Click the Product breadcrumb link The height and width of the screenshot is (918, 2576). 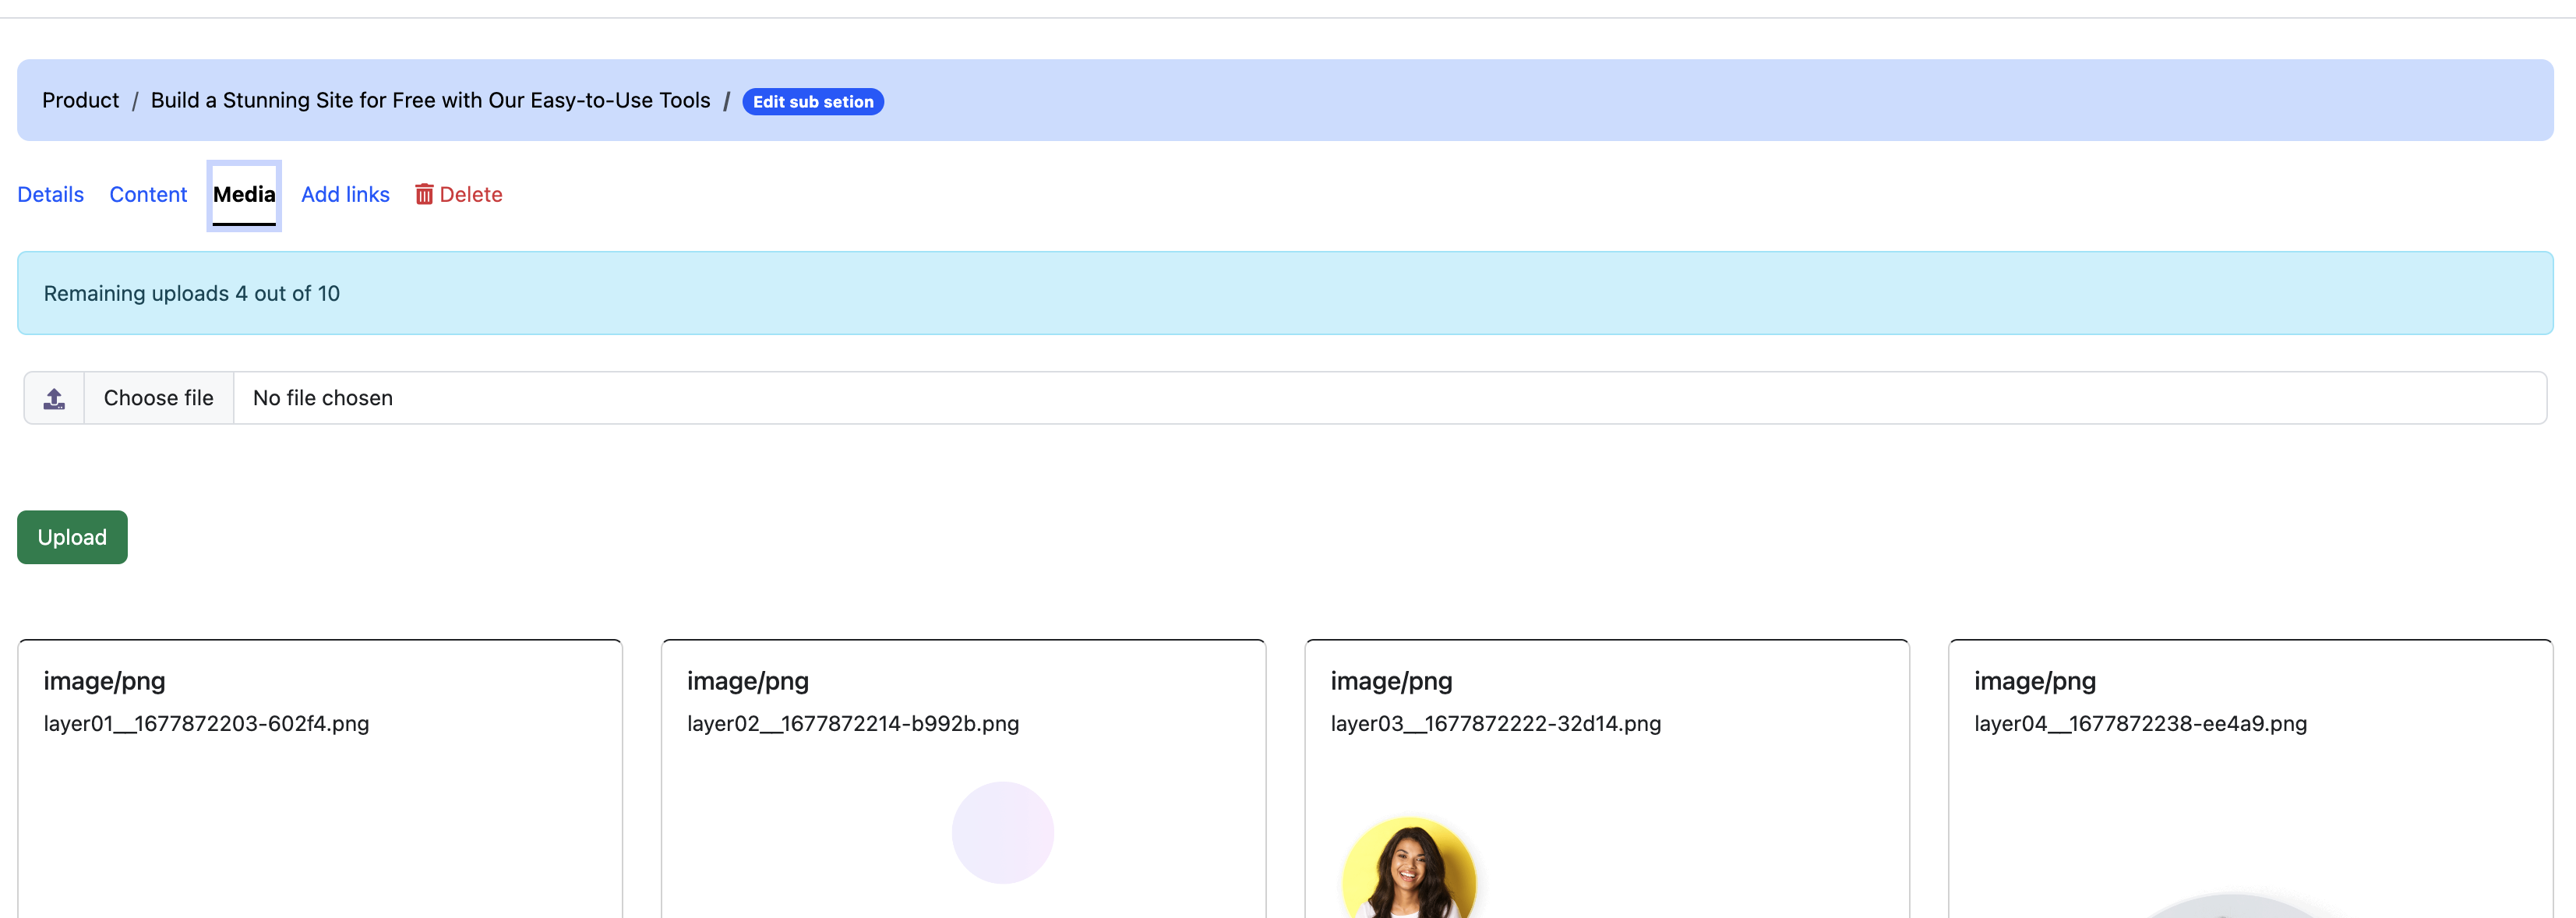80,100
